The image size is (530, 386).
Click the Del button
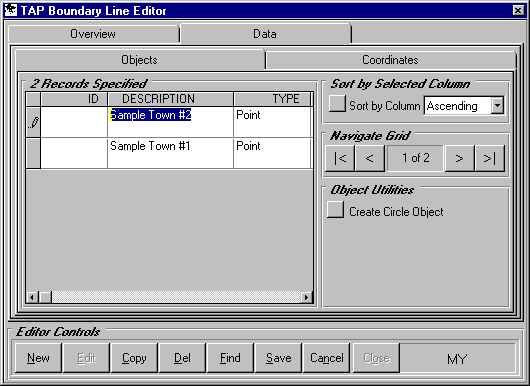click(182, 358)
